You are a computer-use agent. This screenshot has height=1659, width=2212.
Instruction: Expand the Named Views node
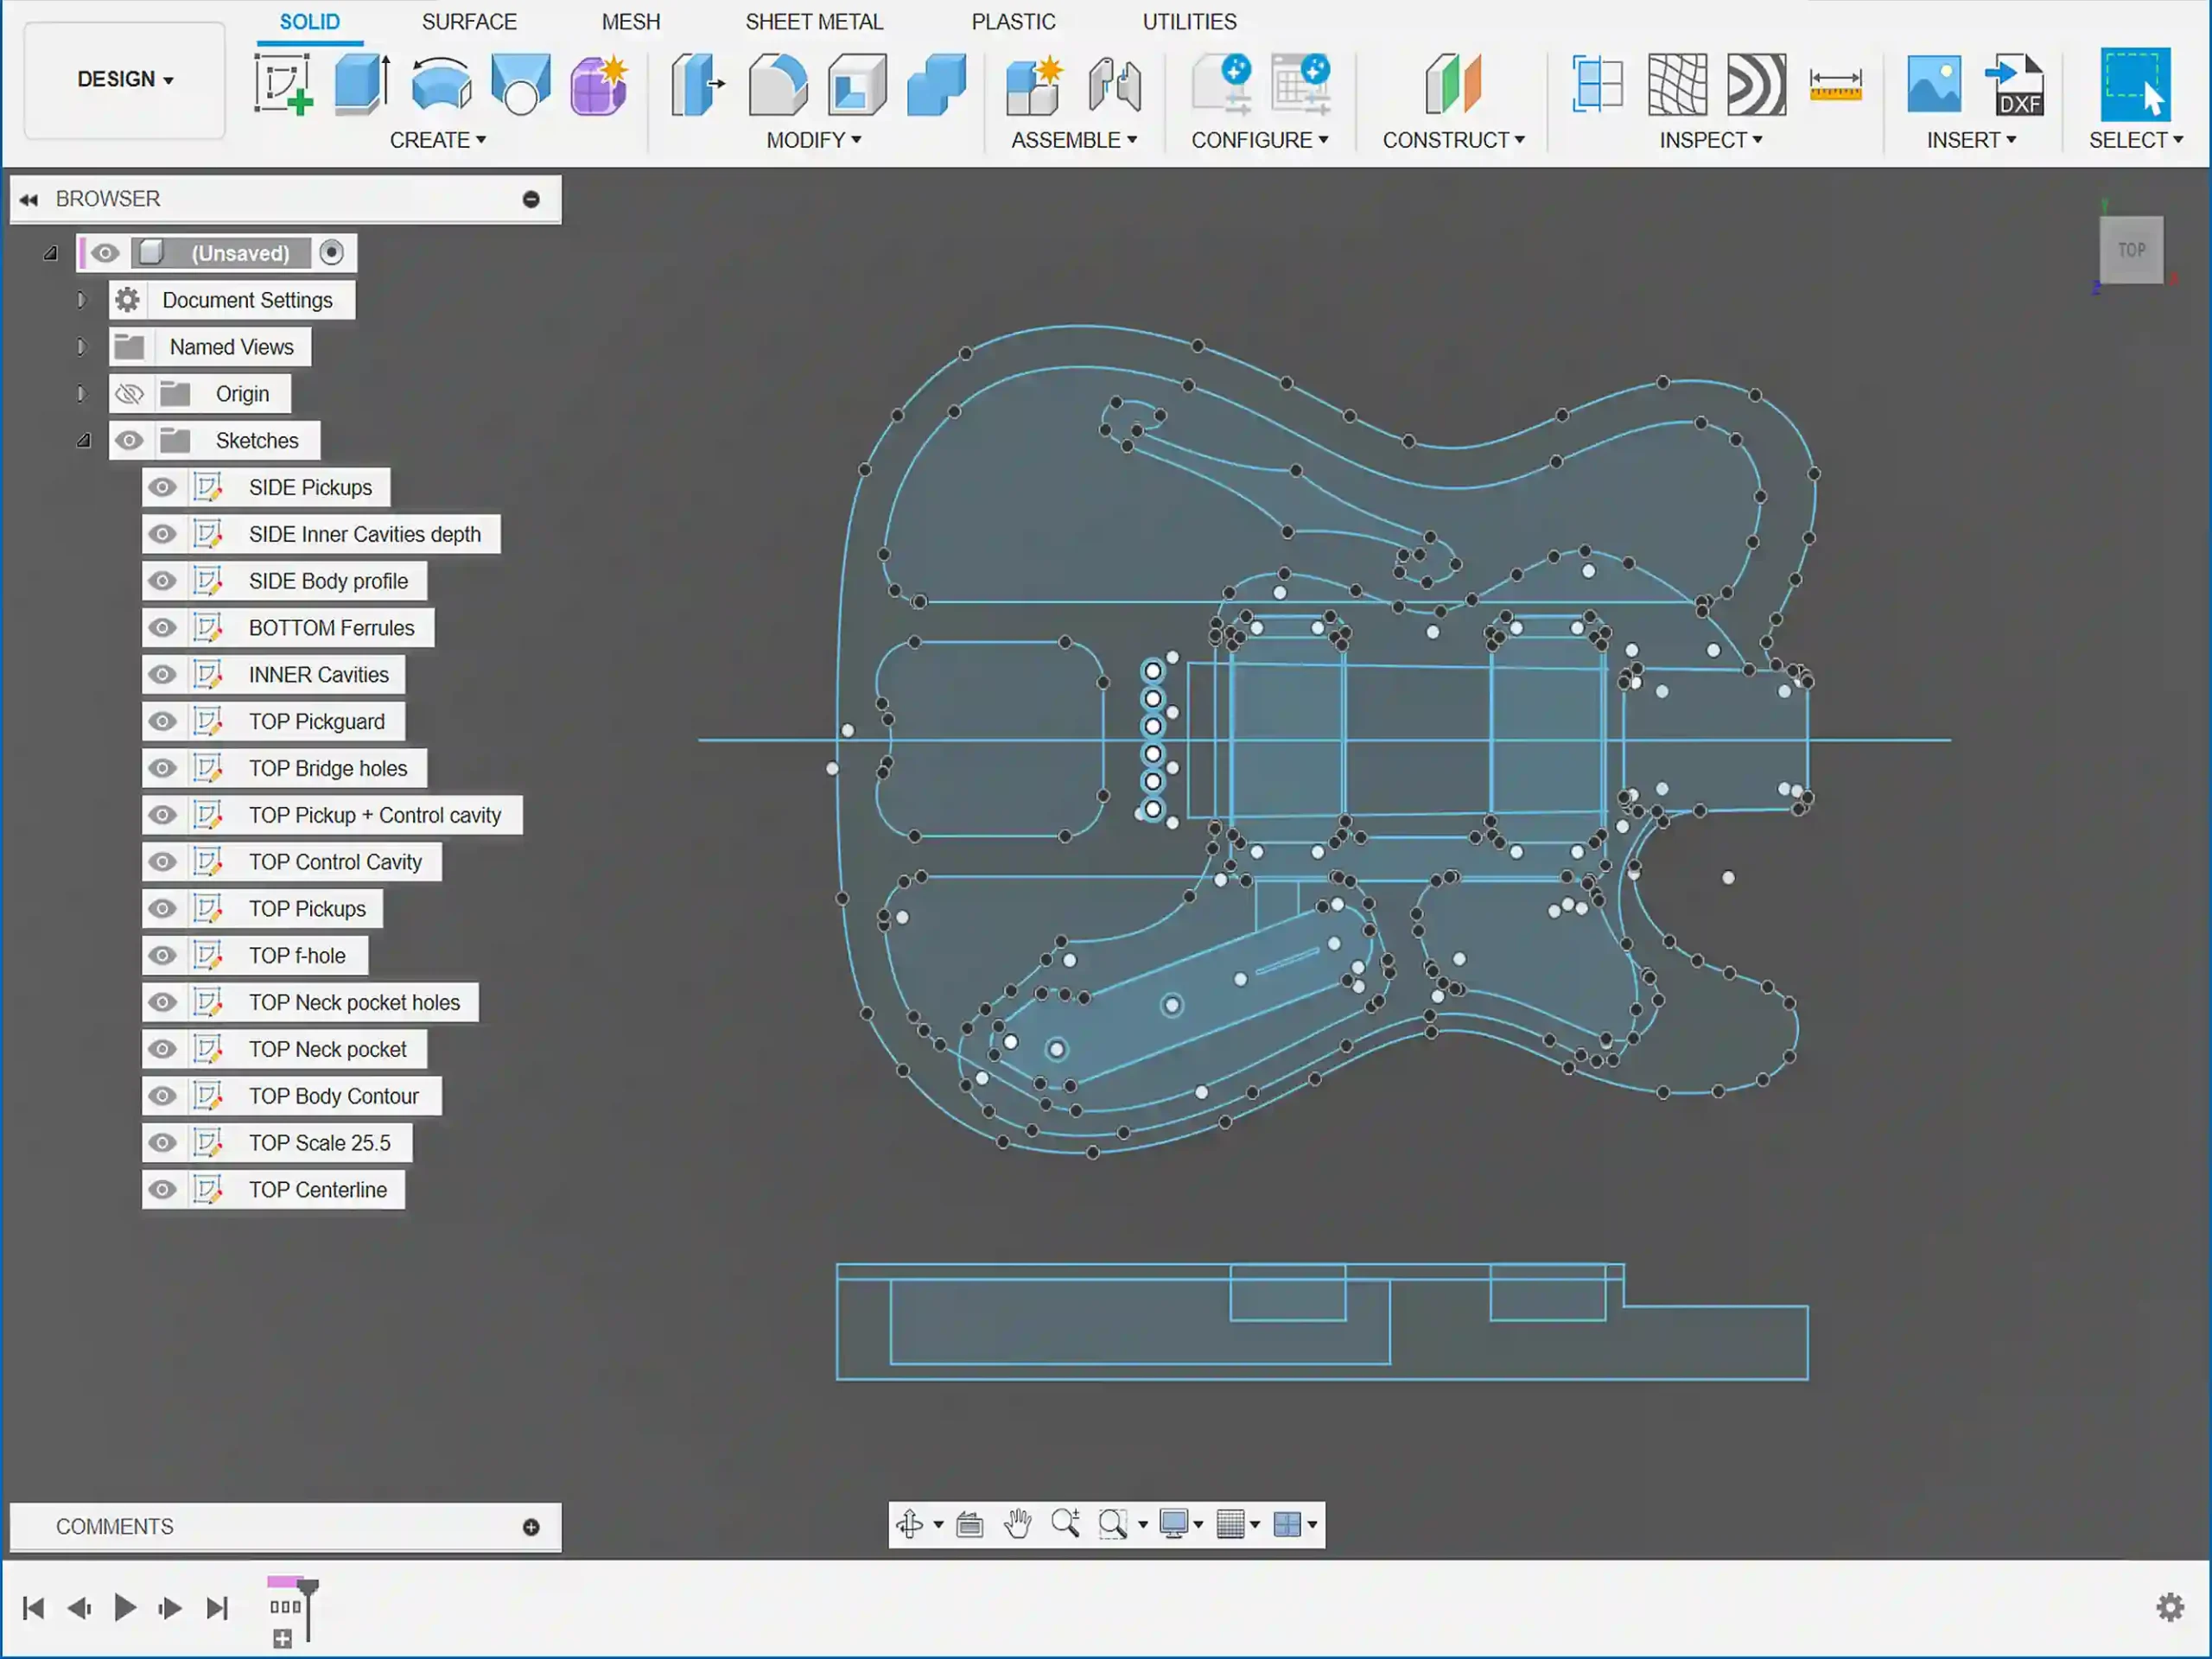point(82,347)
